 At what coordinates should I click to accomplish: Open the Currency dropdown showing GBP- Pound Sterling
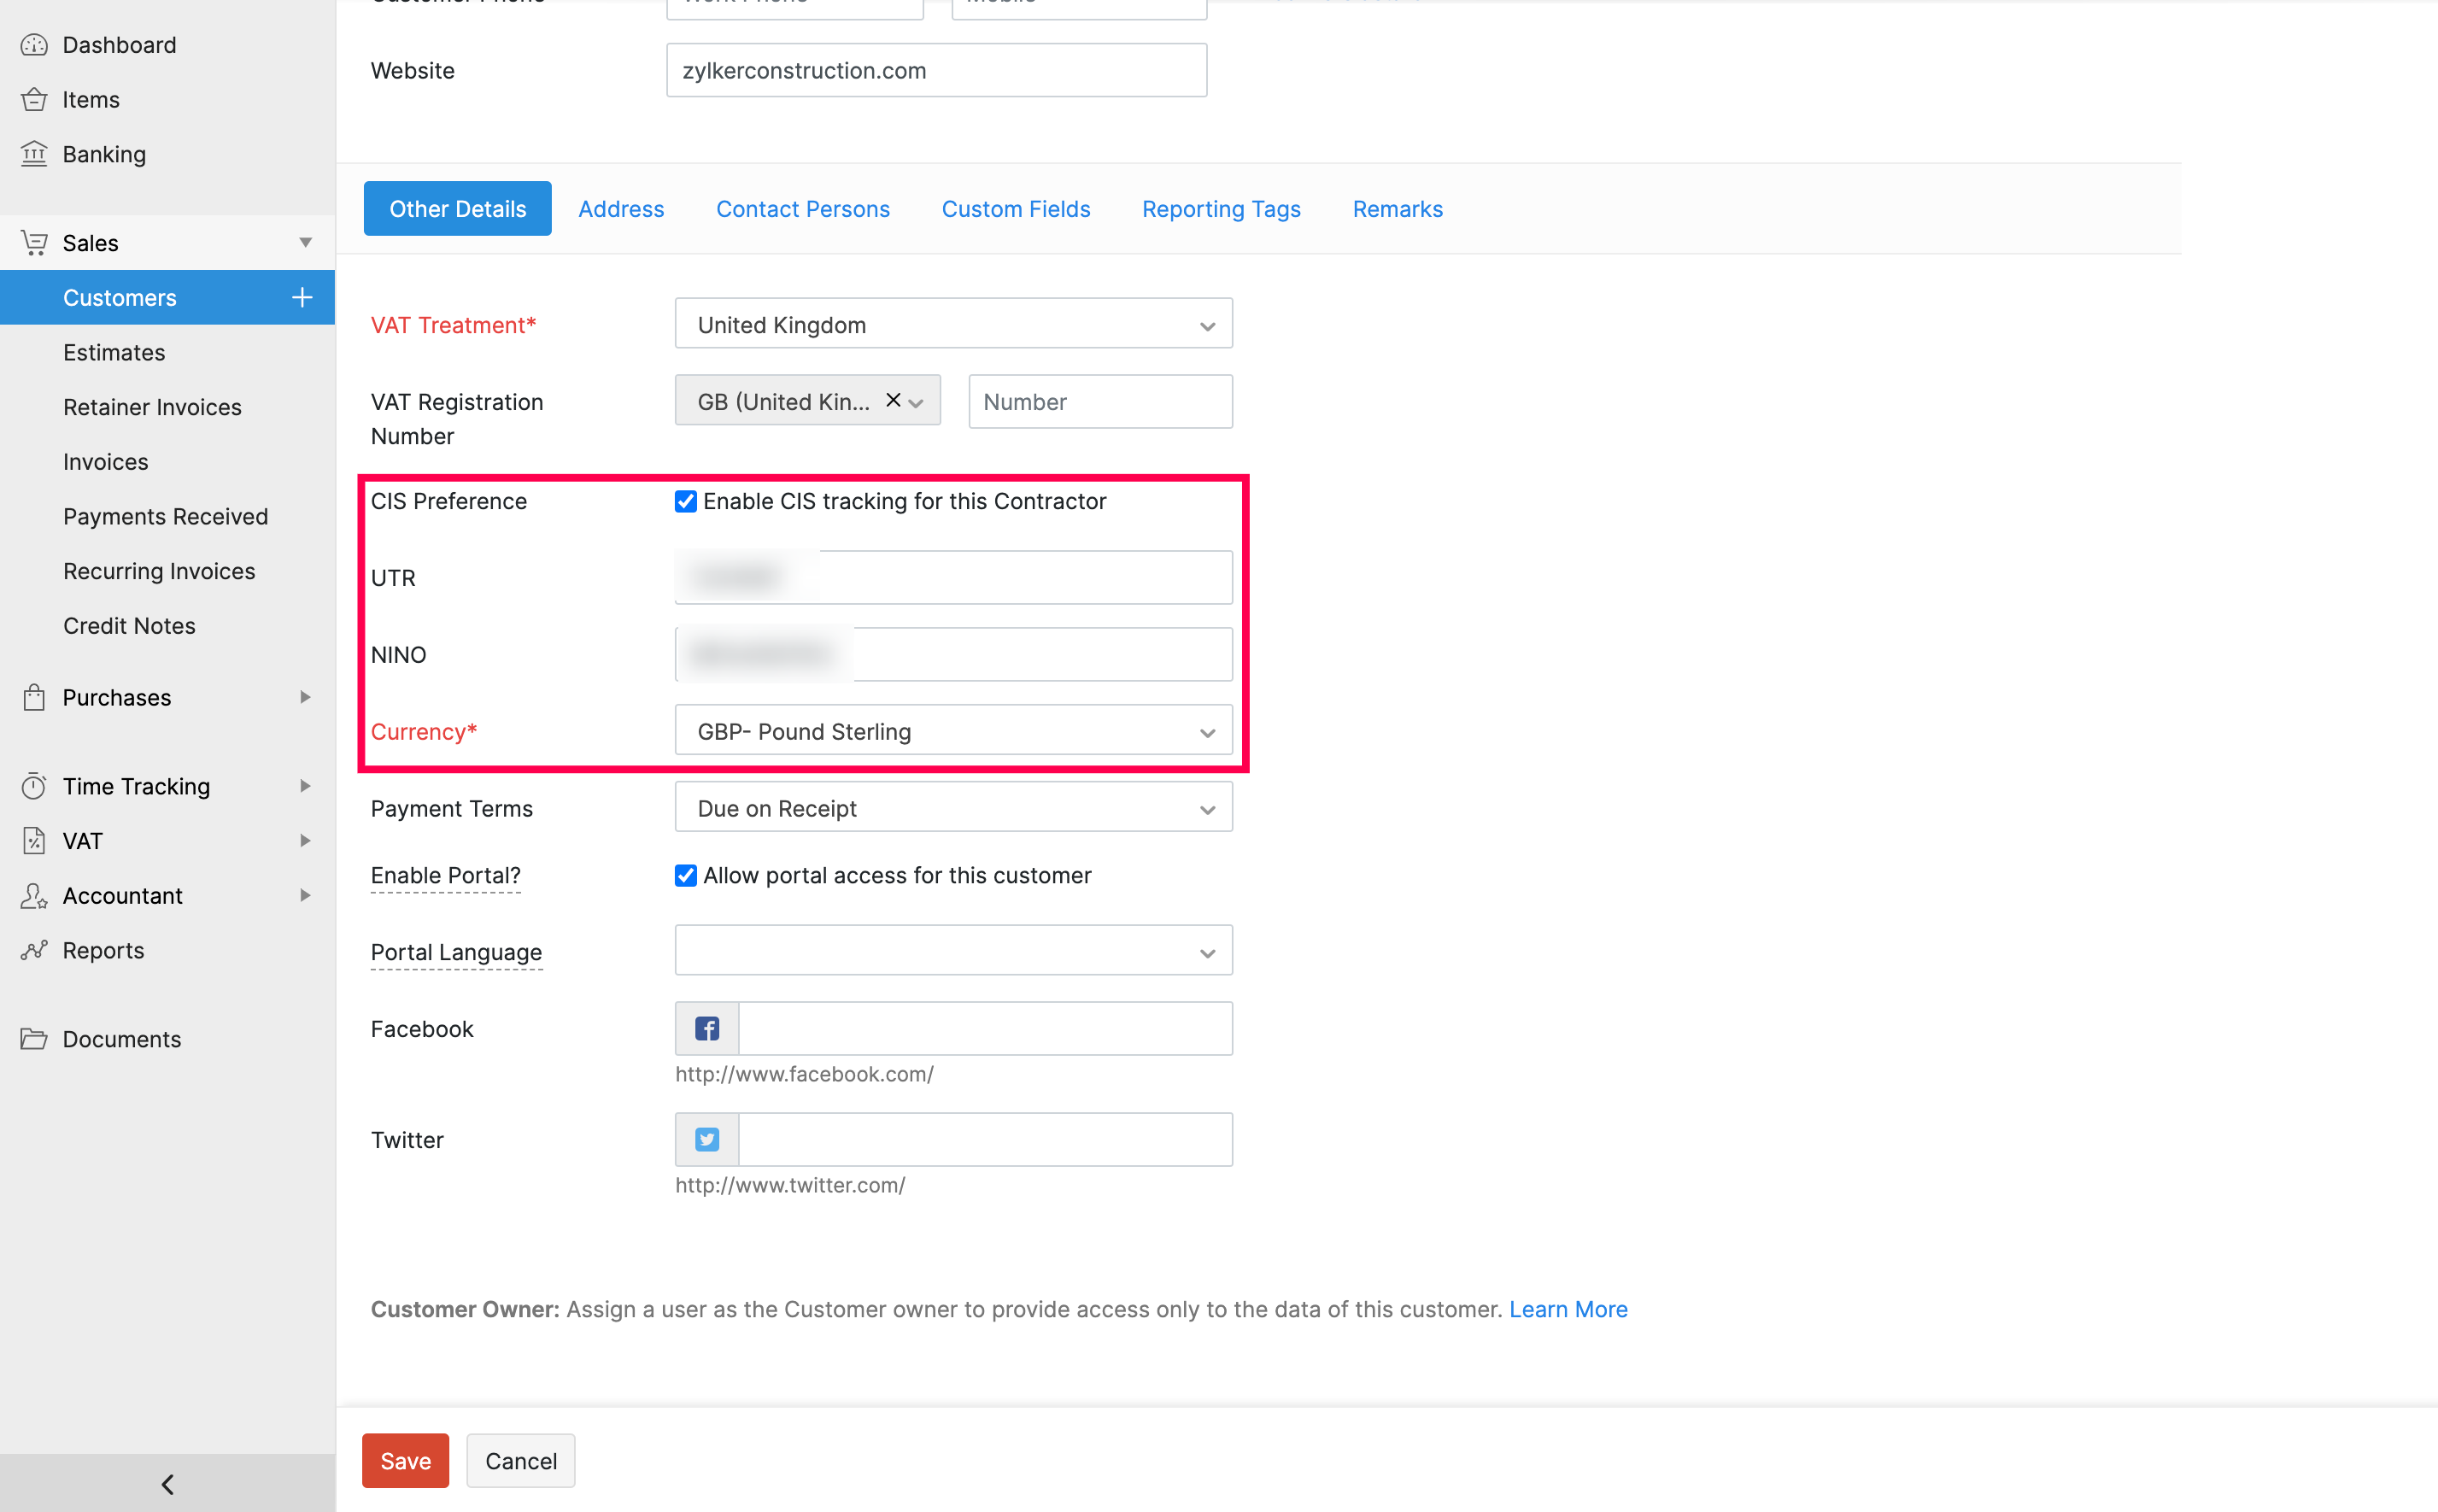(x=952, y=731)
